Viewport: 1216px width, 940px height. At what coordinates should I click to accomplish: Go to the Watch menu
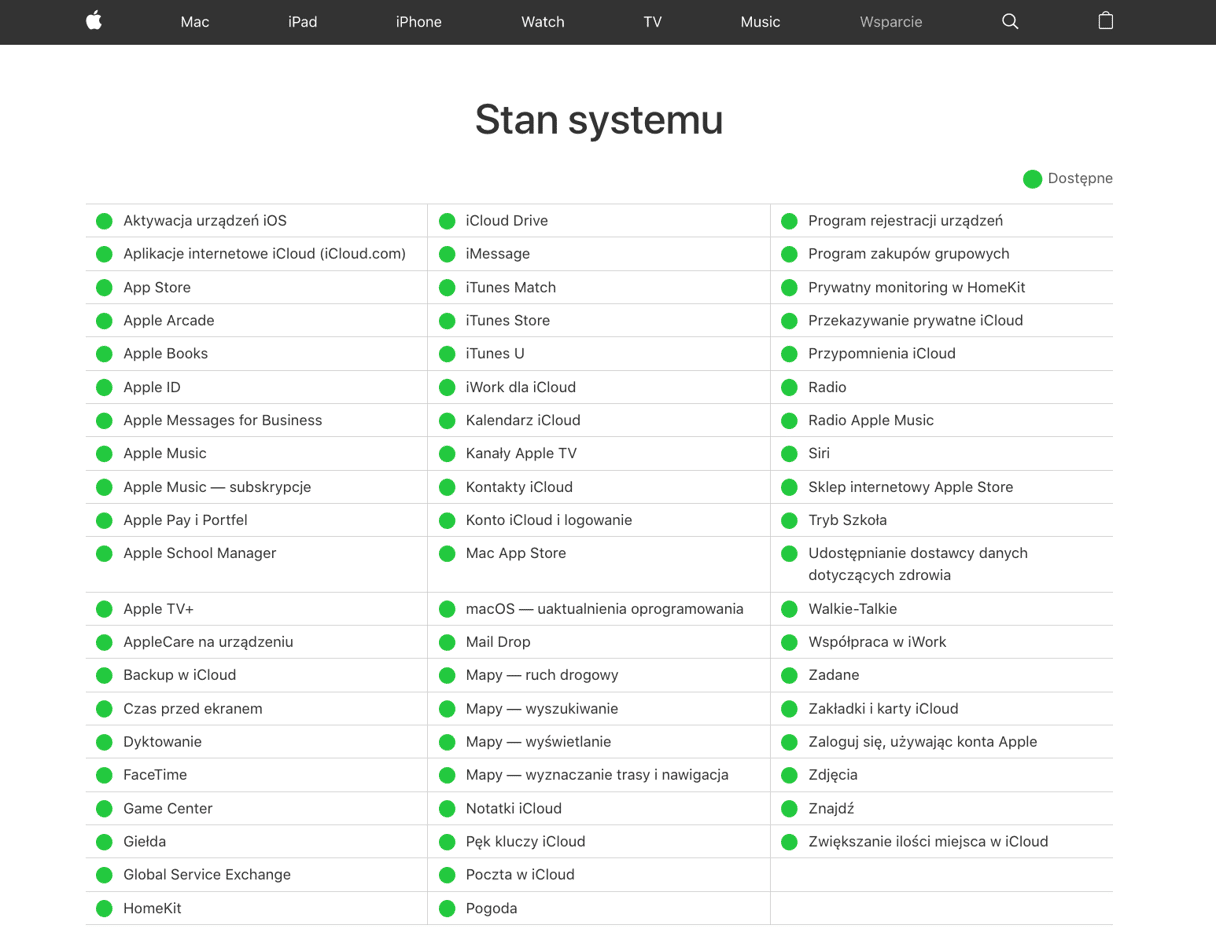[542, 22]
